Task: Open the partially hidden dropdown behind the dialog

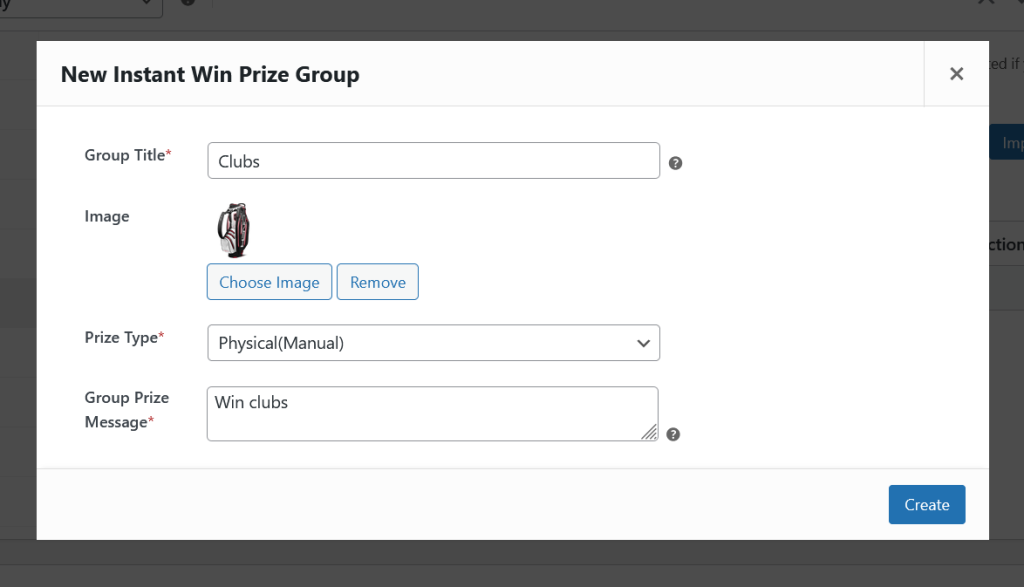Action: [80, 5]
